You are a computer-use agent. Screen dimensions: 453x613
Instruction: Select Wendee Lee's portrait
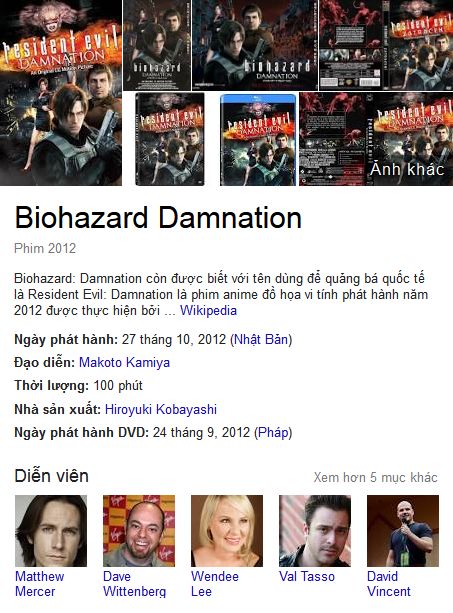point(227,531)
